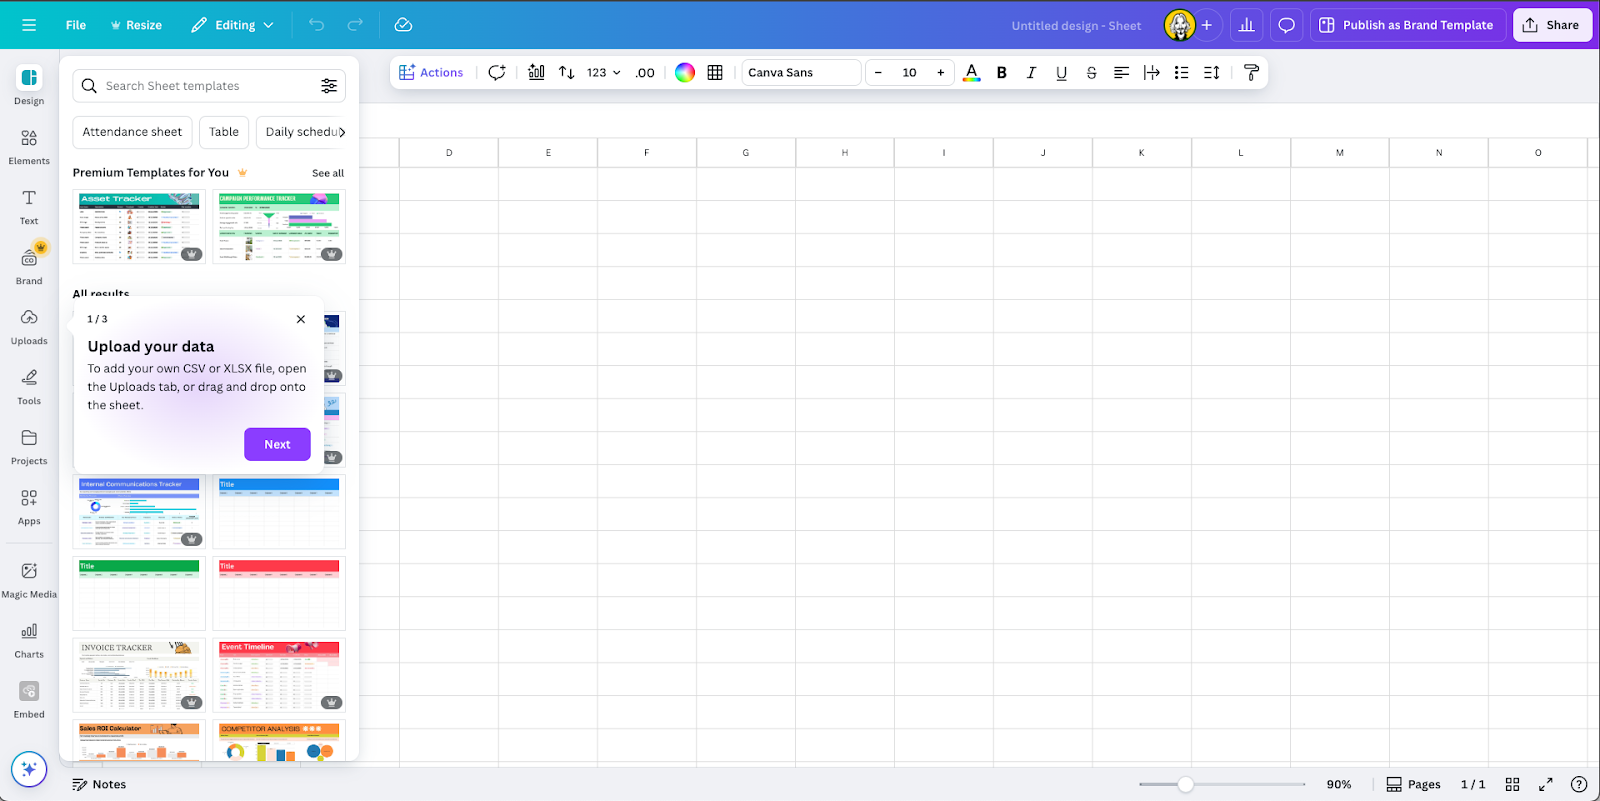Launch the Canva AI assistant sparkle

click(29, 769)
